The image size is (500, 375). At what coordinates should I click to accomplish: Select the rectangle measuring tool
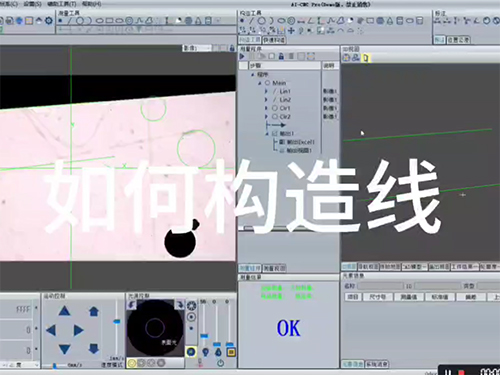coord(109,21)
